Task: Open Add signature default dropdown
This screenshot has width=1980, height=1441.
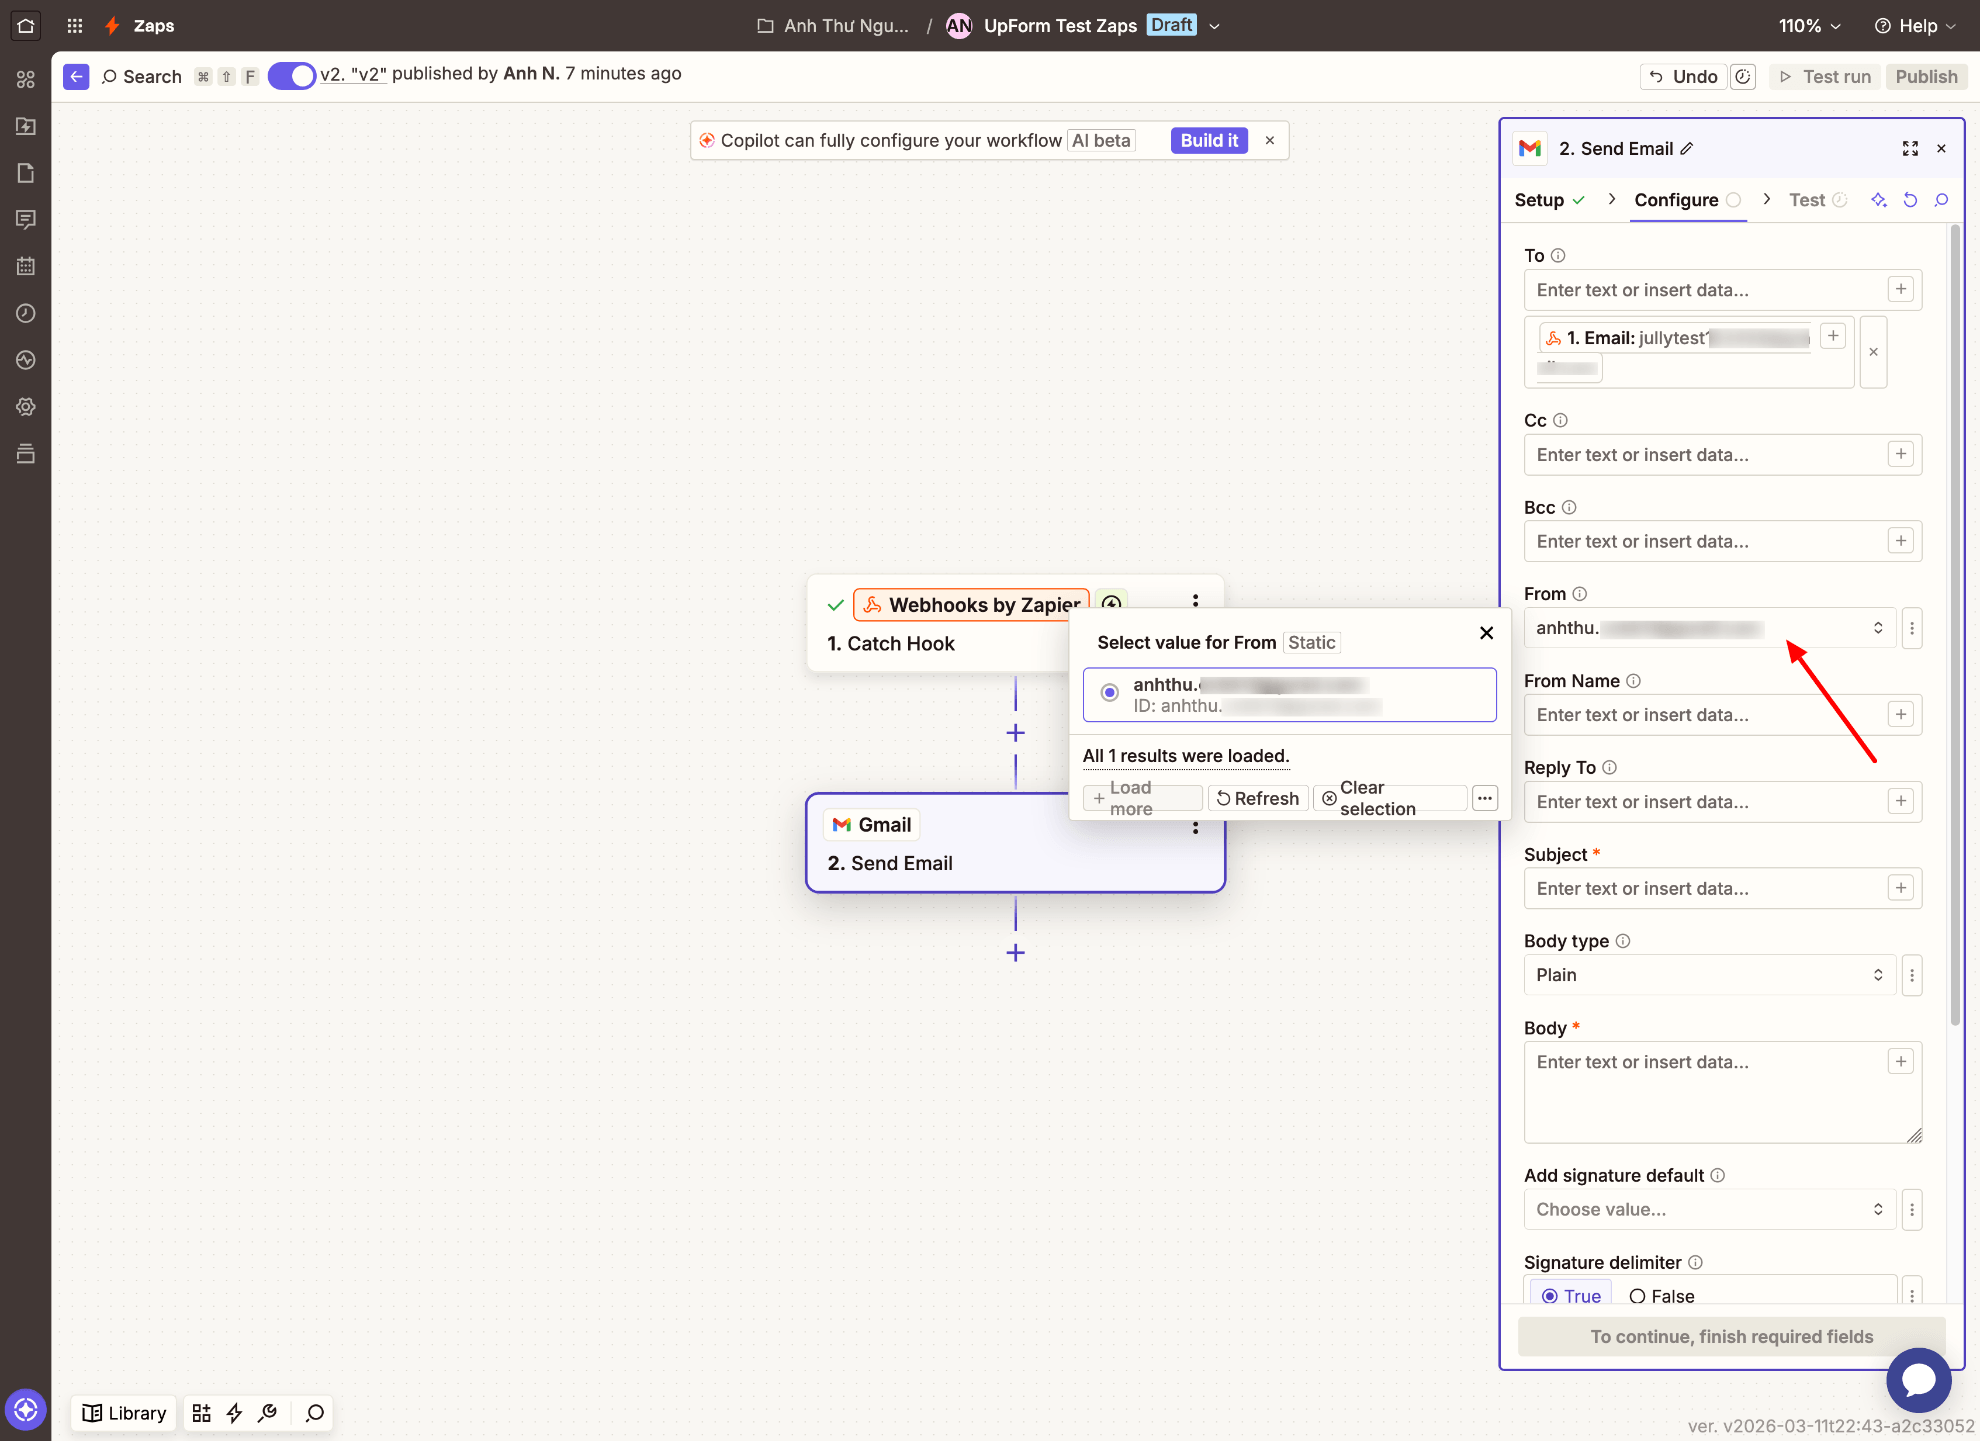Action: point(1709,1209)
